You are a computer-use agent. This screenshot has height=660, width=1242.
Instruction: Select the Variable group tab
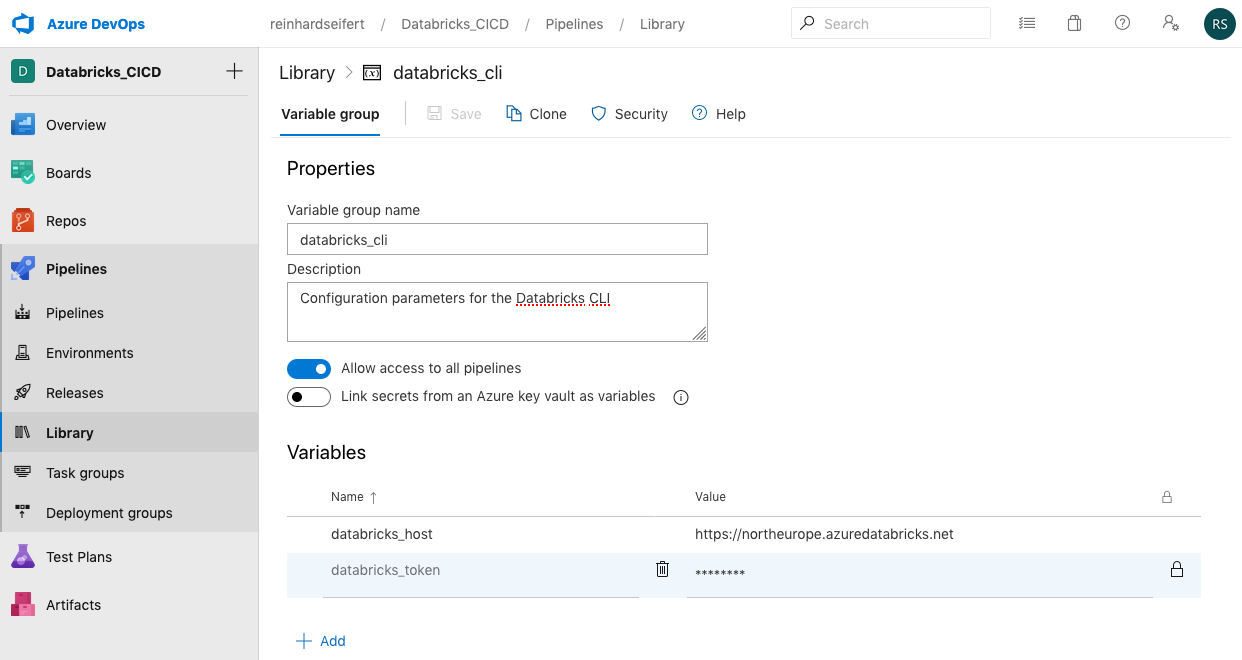point(330,114)
